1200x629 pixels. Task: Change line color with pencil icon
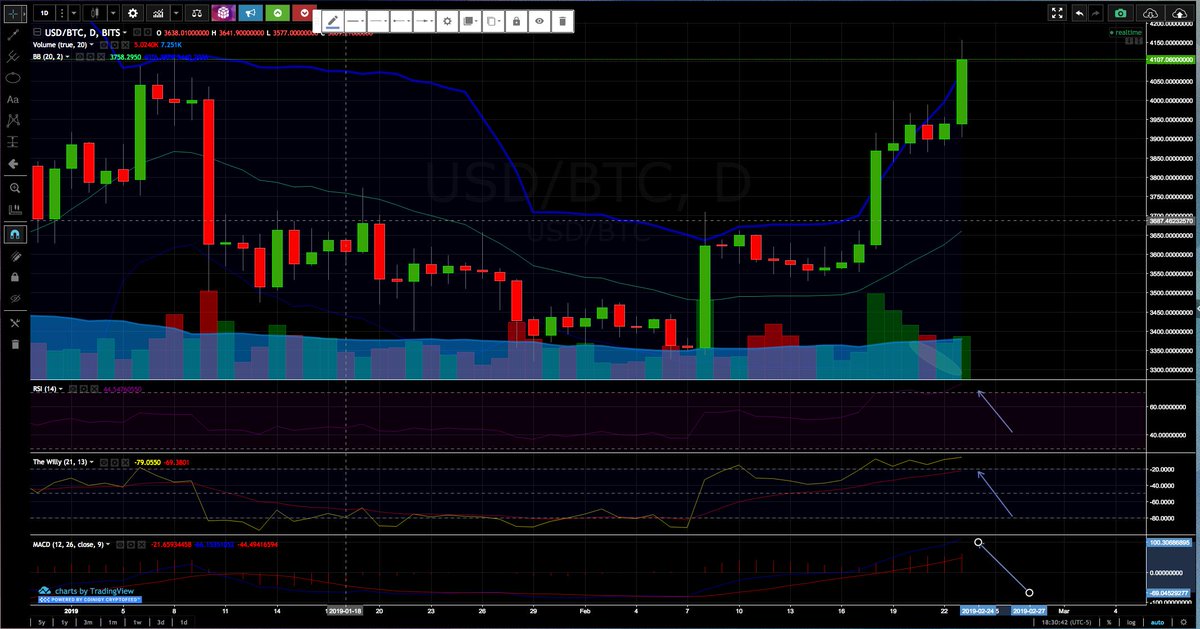[332, 22]
